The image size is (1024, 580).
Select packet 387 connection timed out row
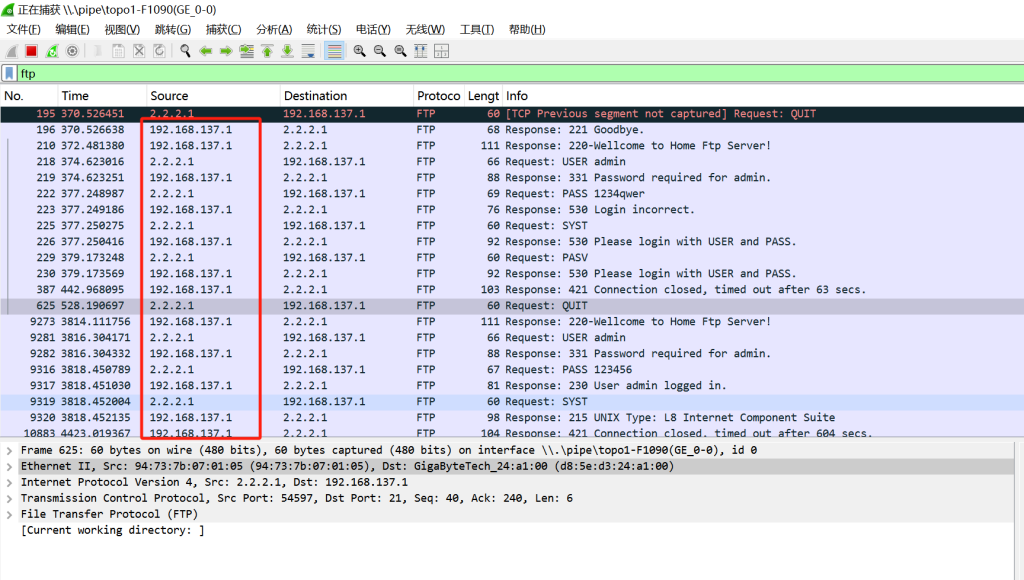tap(512, 290)
